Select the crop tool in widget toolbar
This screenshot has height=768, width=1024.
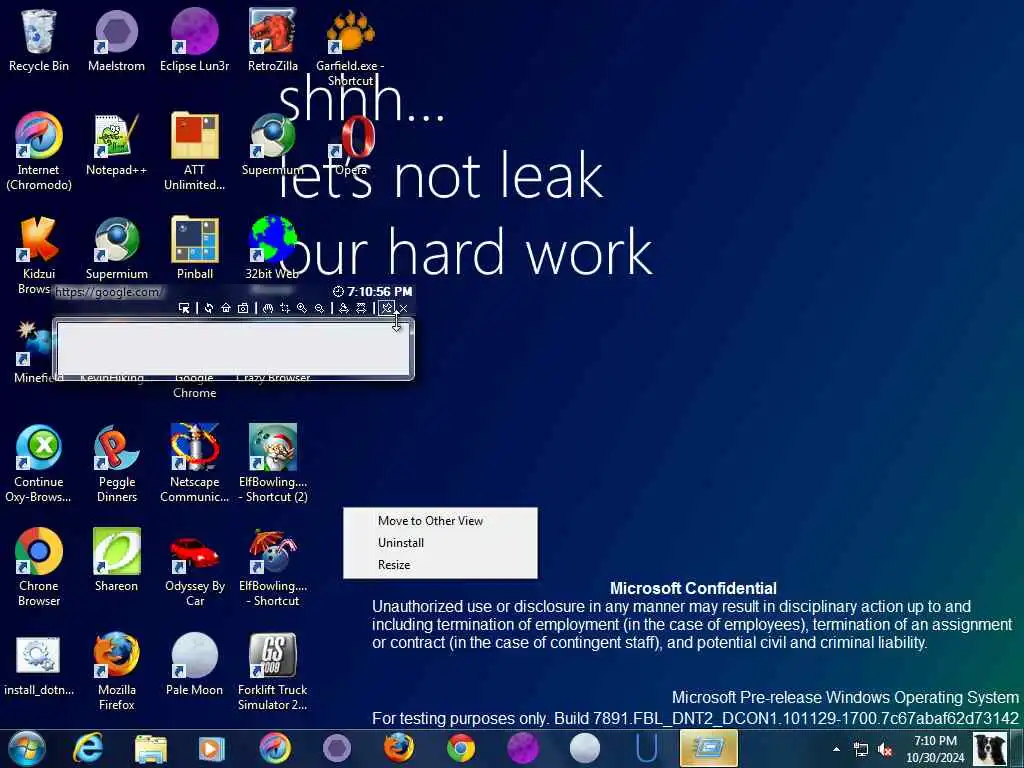pyautogui.click(x=285, y=308)
